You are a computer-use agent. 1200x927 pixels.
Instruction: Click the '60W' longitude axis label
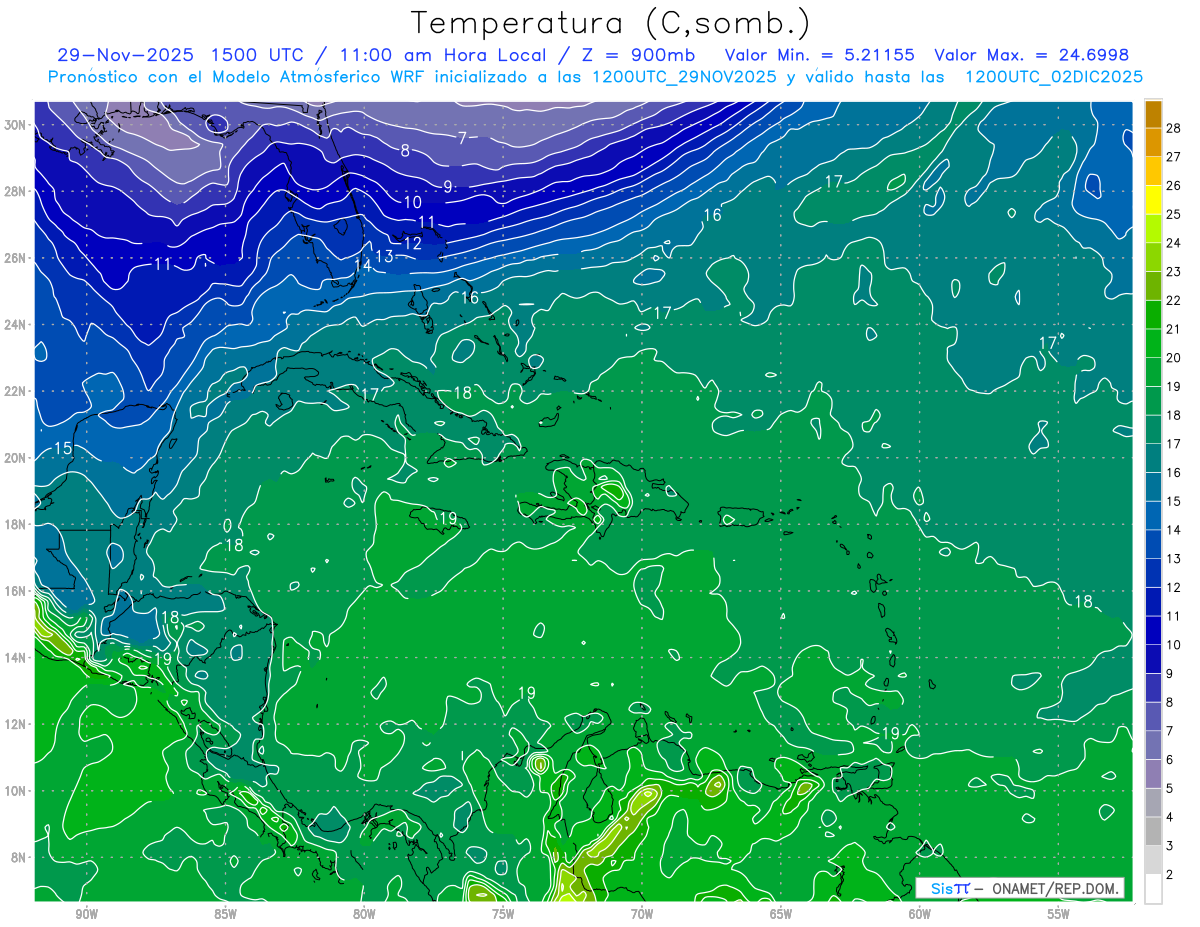point(920,914)
